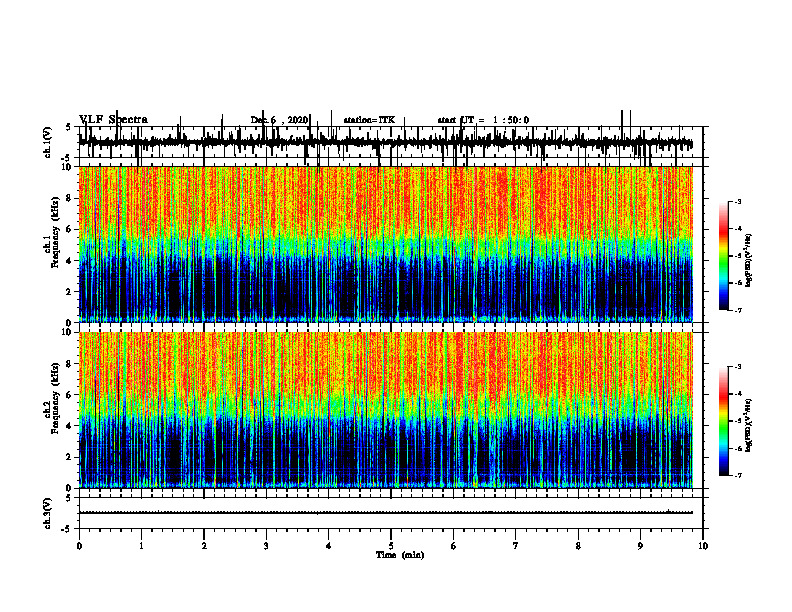Click ch.2 colorbar tick "-3"
The image size is (792, 612).
click(738, 367)
